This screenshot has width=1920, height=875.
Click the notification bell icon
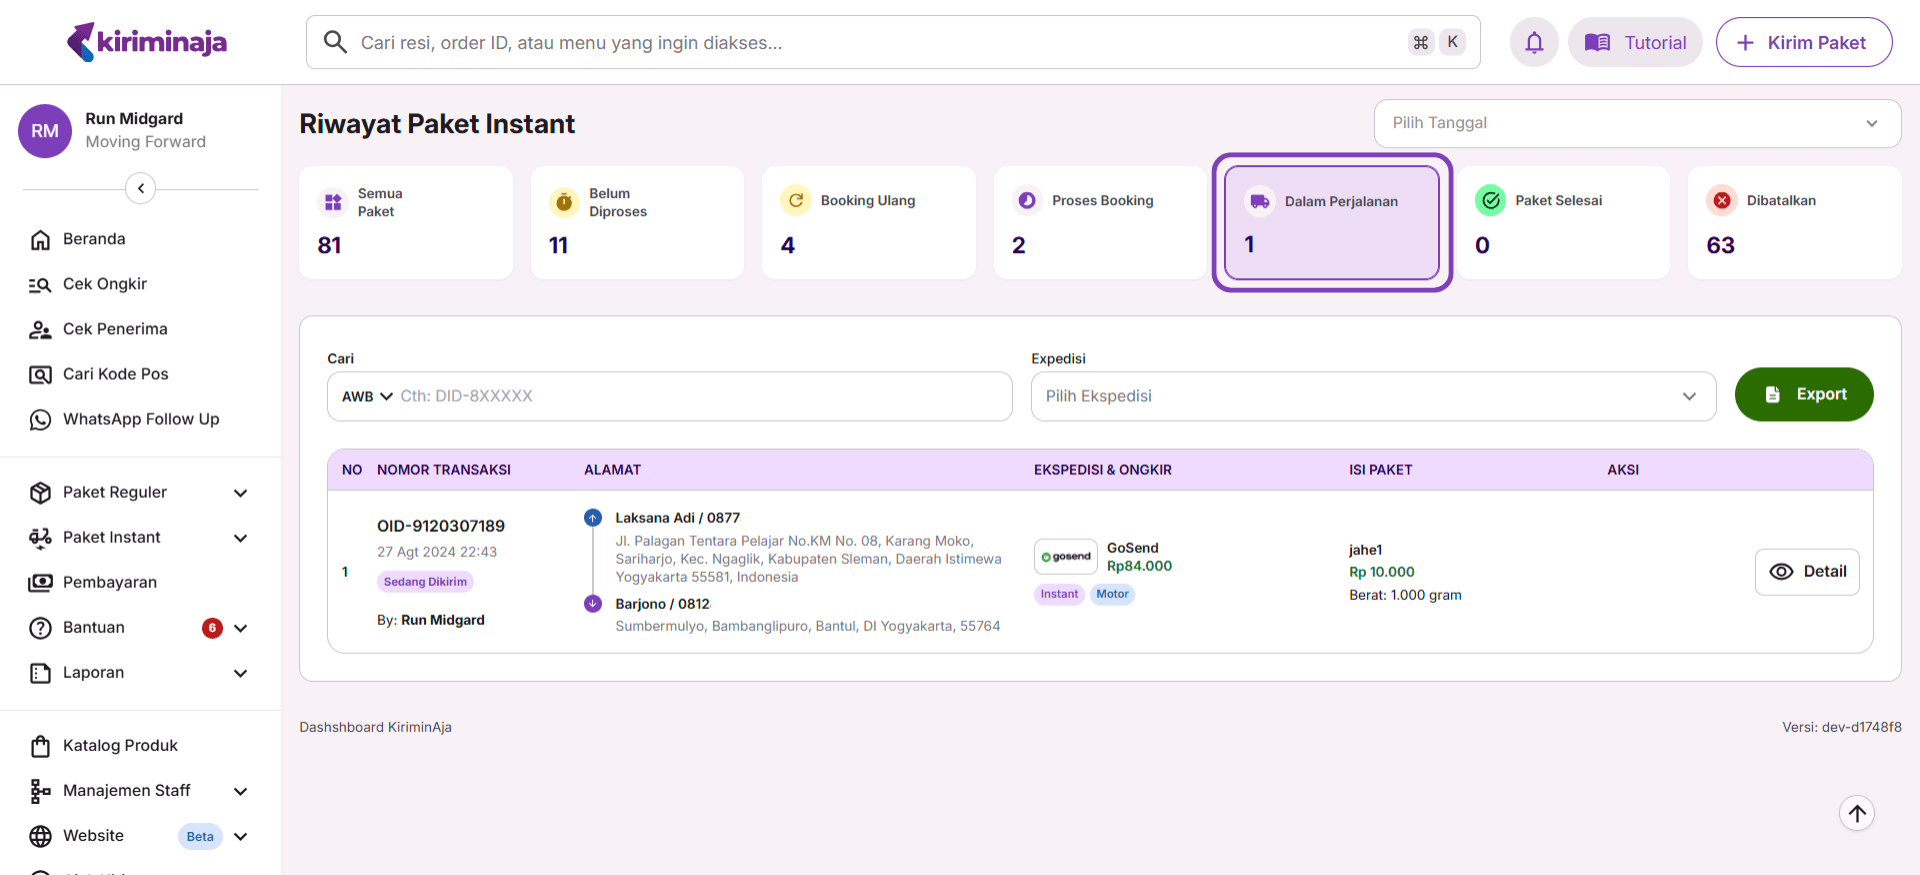(x=1534, y=43)
